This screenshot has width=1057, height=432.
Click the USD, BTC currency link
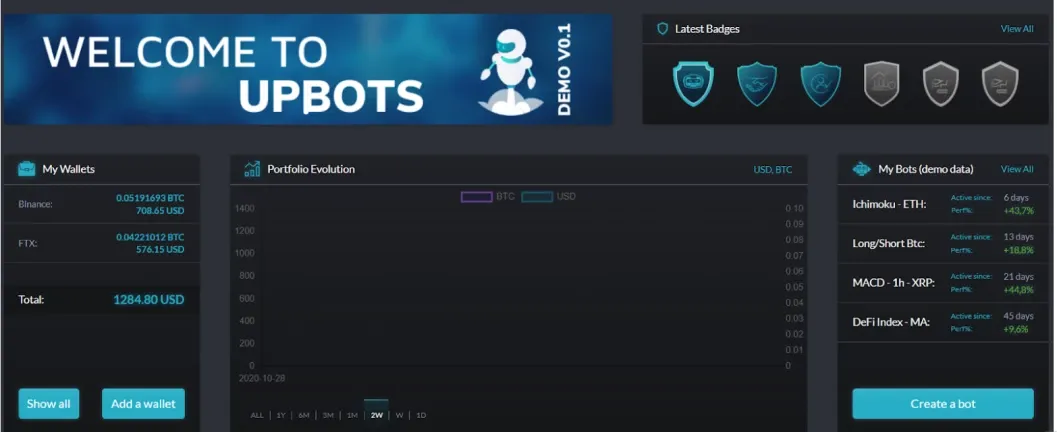(773, 170)
